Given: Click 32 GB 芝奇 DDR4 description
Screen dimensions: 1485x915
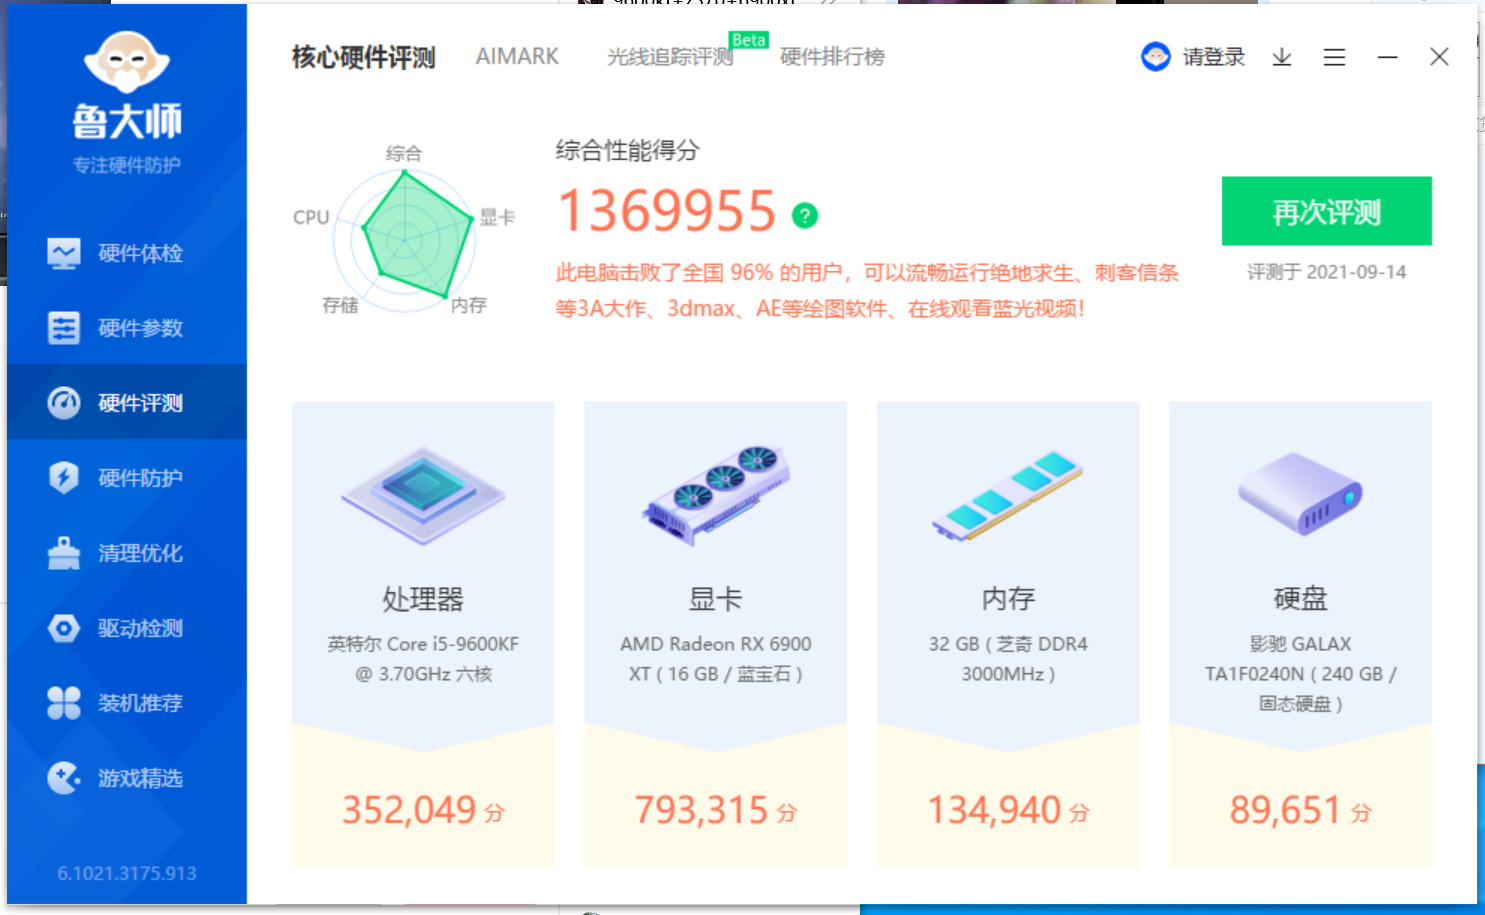Looking at the screenshot, I should click(x=1008, y=659).
